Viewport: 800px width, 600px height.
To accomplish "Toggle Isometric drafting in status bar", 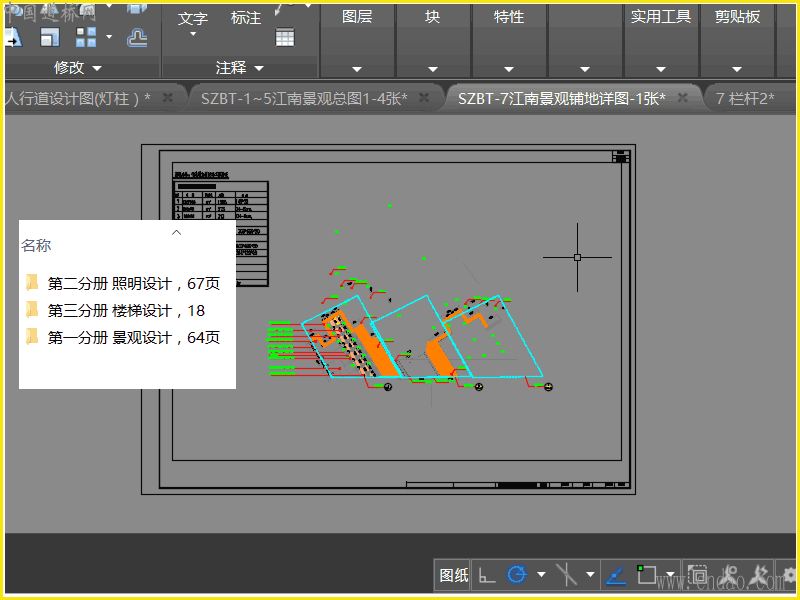I will coord(566,574).
